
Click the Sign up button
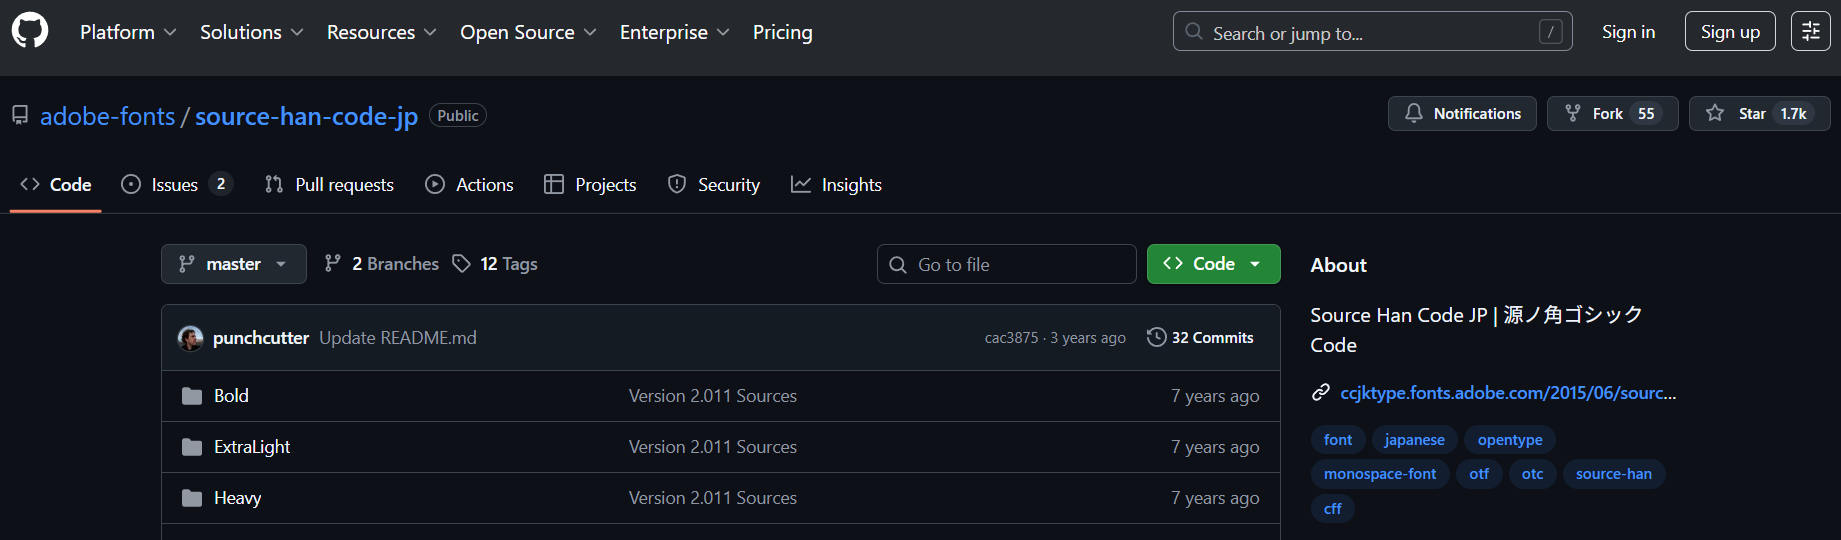point(1729,32)
